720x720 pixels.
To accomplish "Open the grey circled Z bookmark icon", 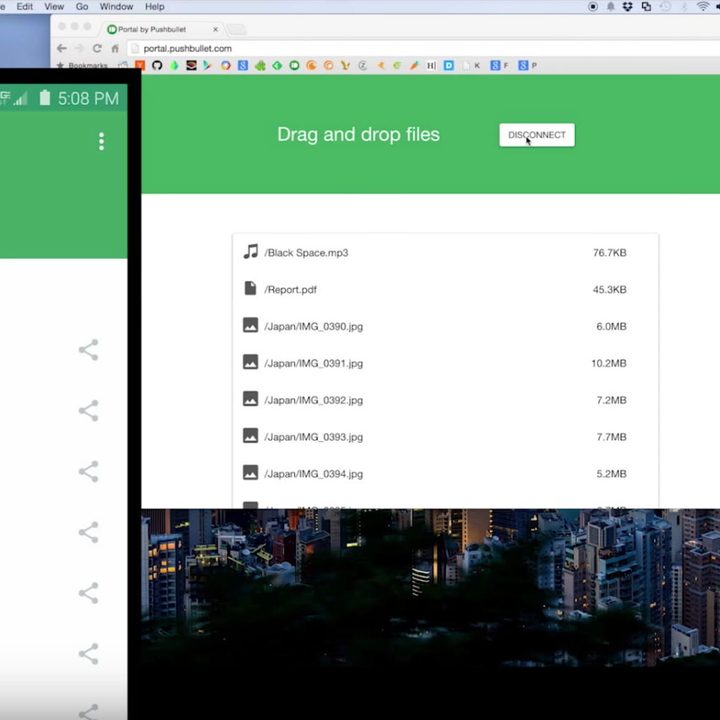I will [363, 65].
